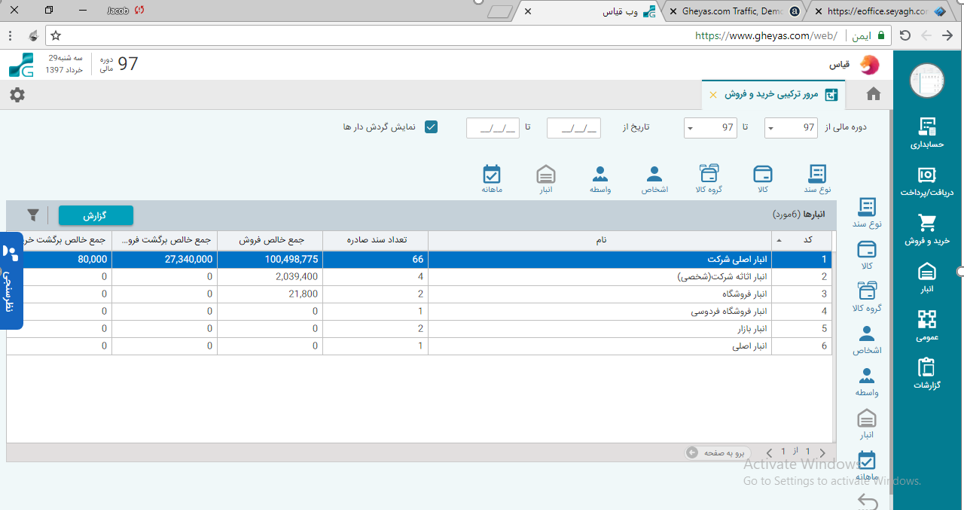The image size is (964, 510).
Task: Click the back arrow below side icon list
Action: pyautogui.click(x=866, y=501)
